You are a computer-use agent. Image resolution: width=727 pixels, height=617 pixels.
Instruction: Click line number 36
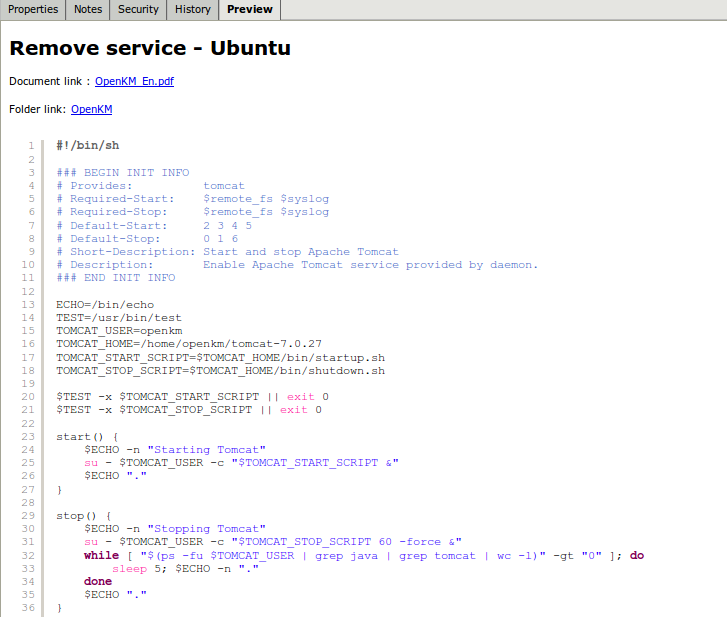point(28,607)
